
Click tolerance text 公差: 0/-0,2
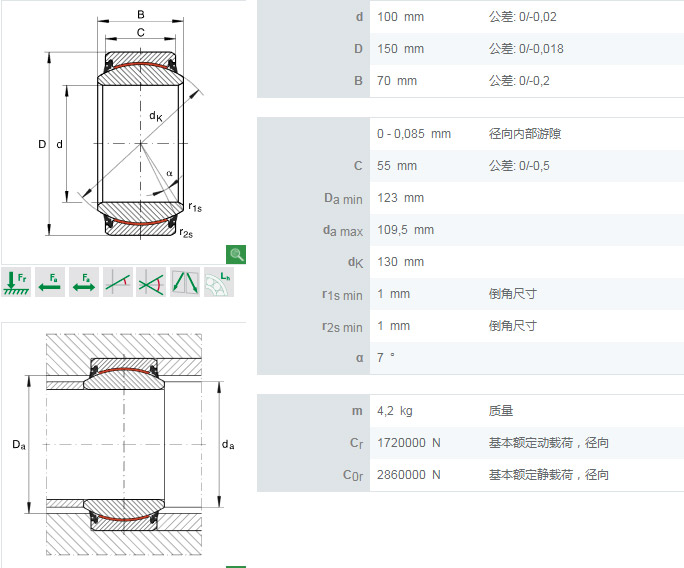coord(519,81)
